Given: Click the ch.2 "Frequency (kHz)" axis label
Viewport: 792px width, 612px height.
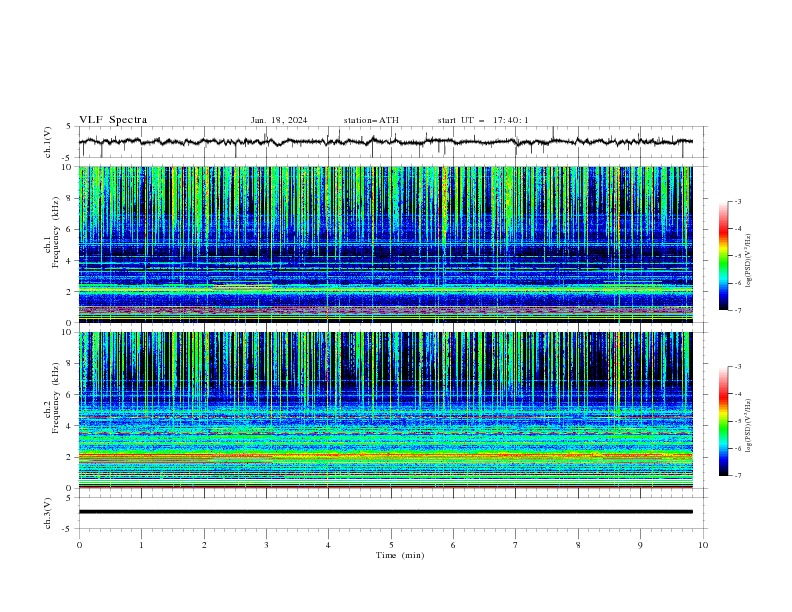Looking at the screenshot, I should pyautogui.click(x=56, y=398).
